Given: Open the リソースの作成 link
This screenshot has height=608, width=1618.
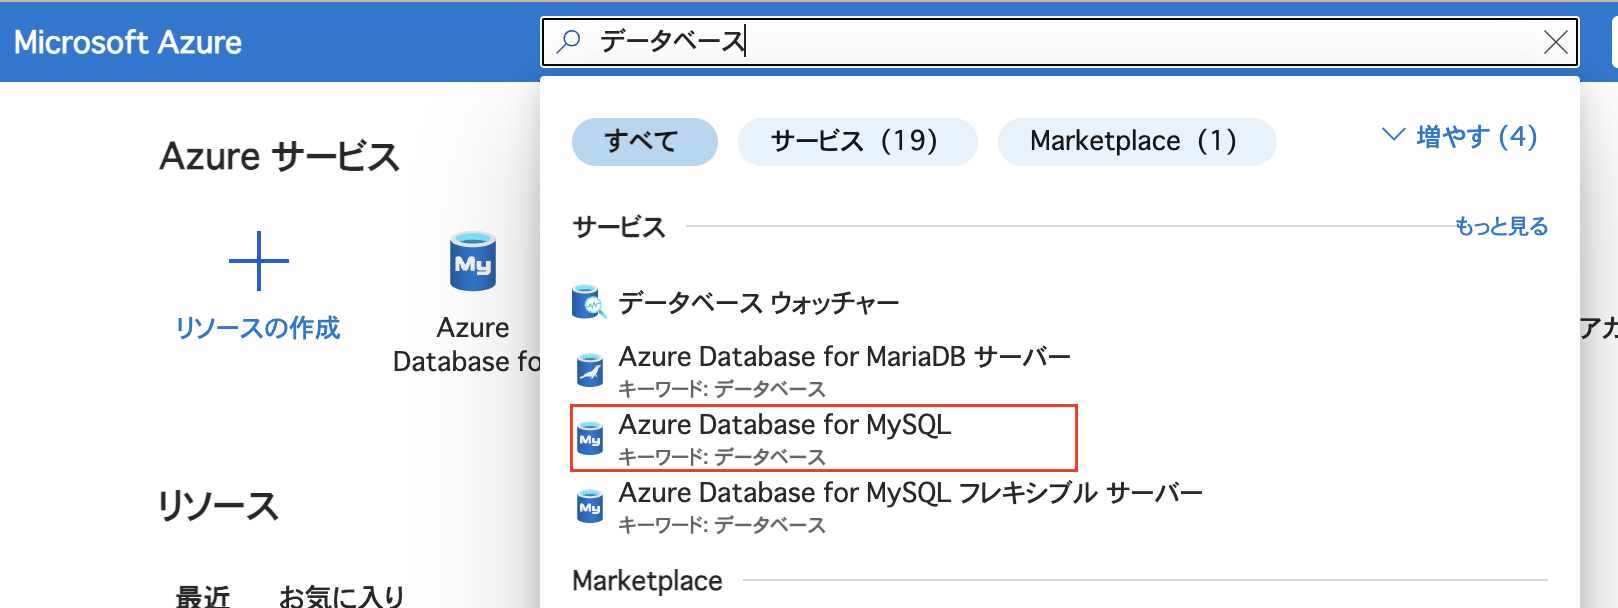Looking at the screenshot, I should tap(258, 328).
